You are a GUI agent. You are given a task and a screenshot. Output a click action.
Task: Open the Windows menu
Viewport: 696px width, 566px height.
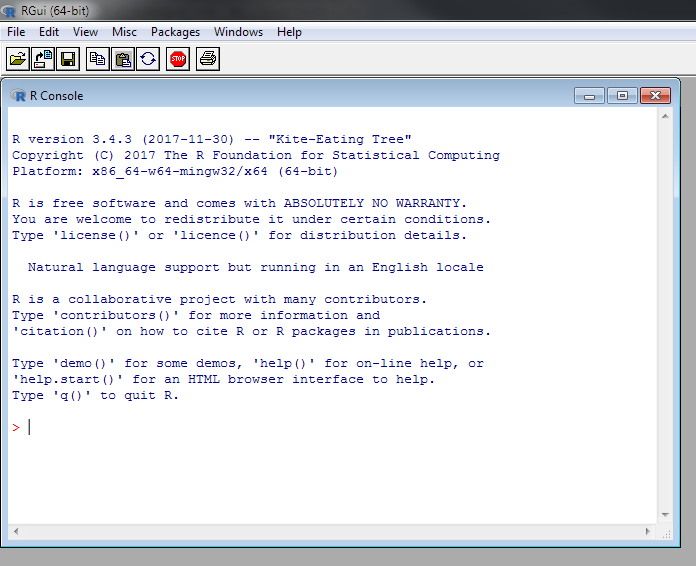pyautogui.click(x=238, y=32)
